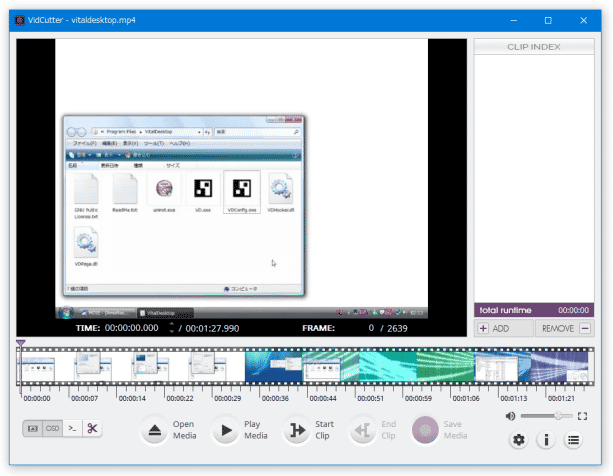Click the time stepper arrows

click(x=171, y=328)
